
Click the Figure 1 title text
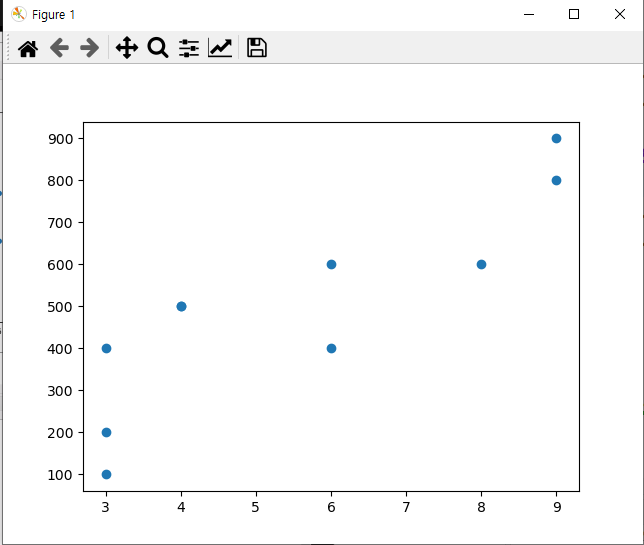[x=53, y=15]
